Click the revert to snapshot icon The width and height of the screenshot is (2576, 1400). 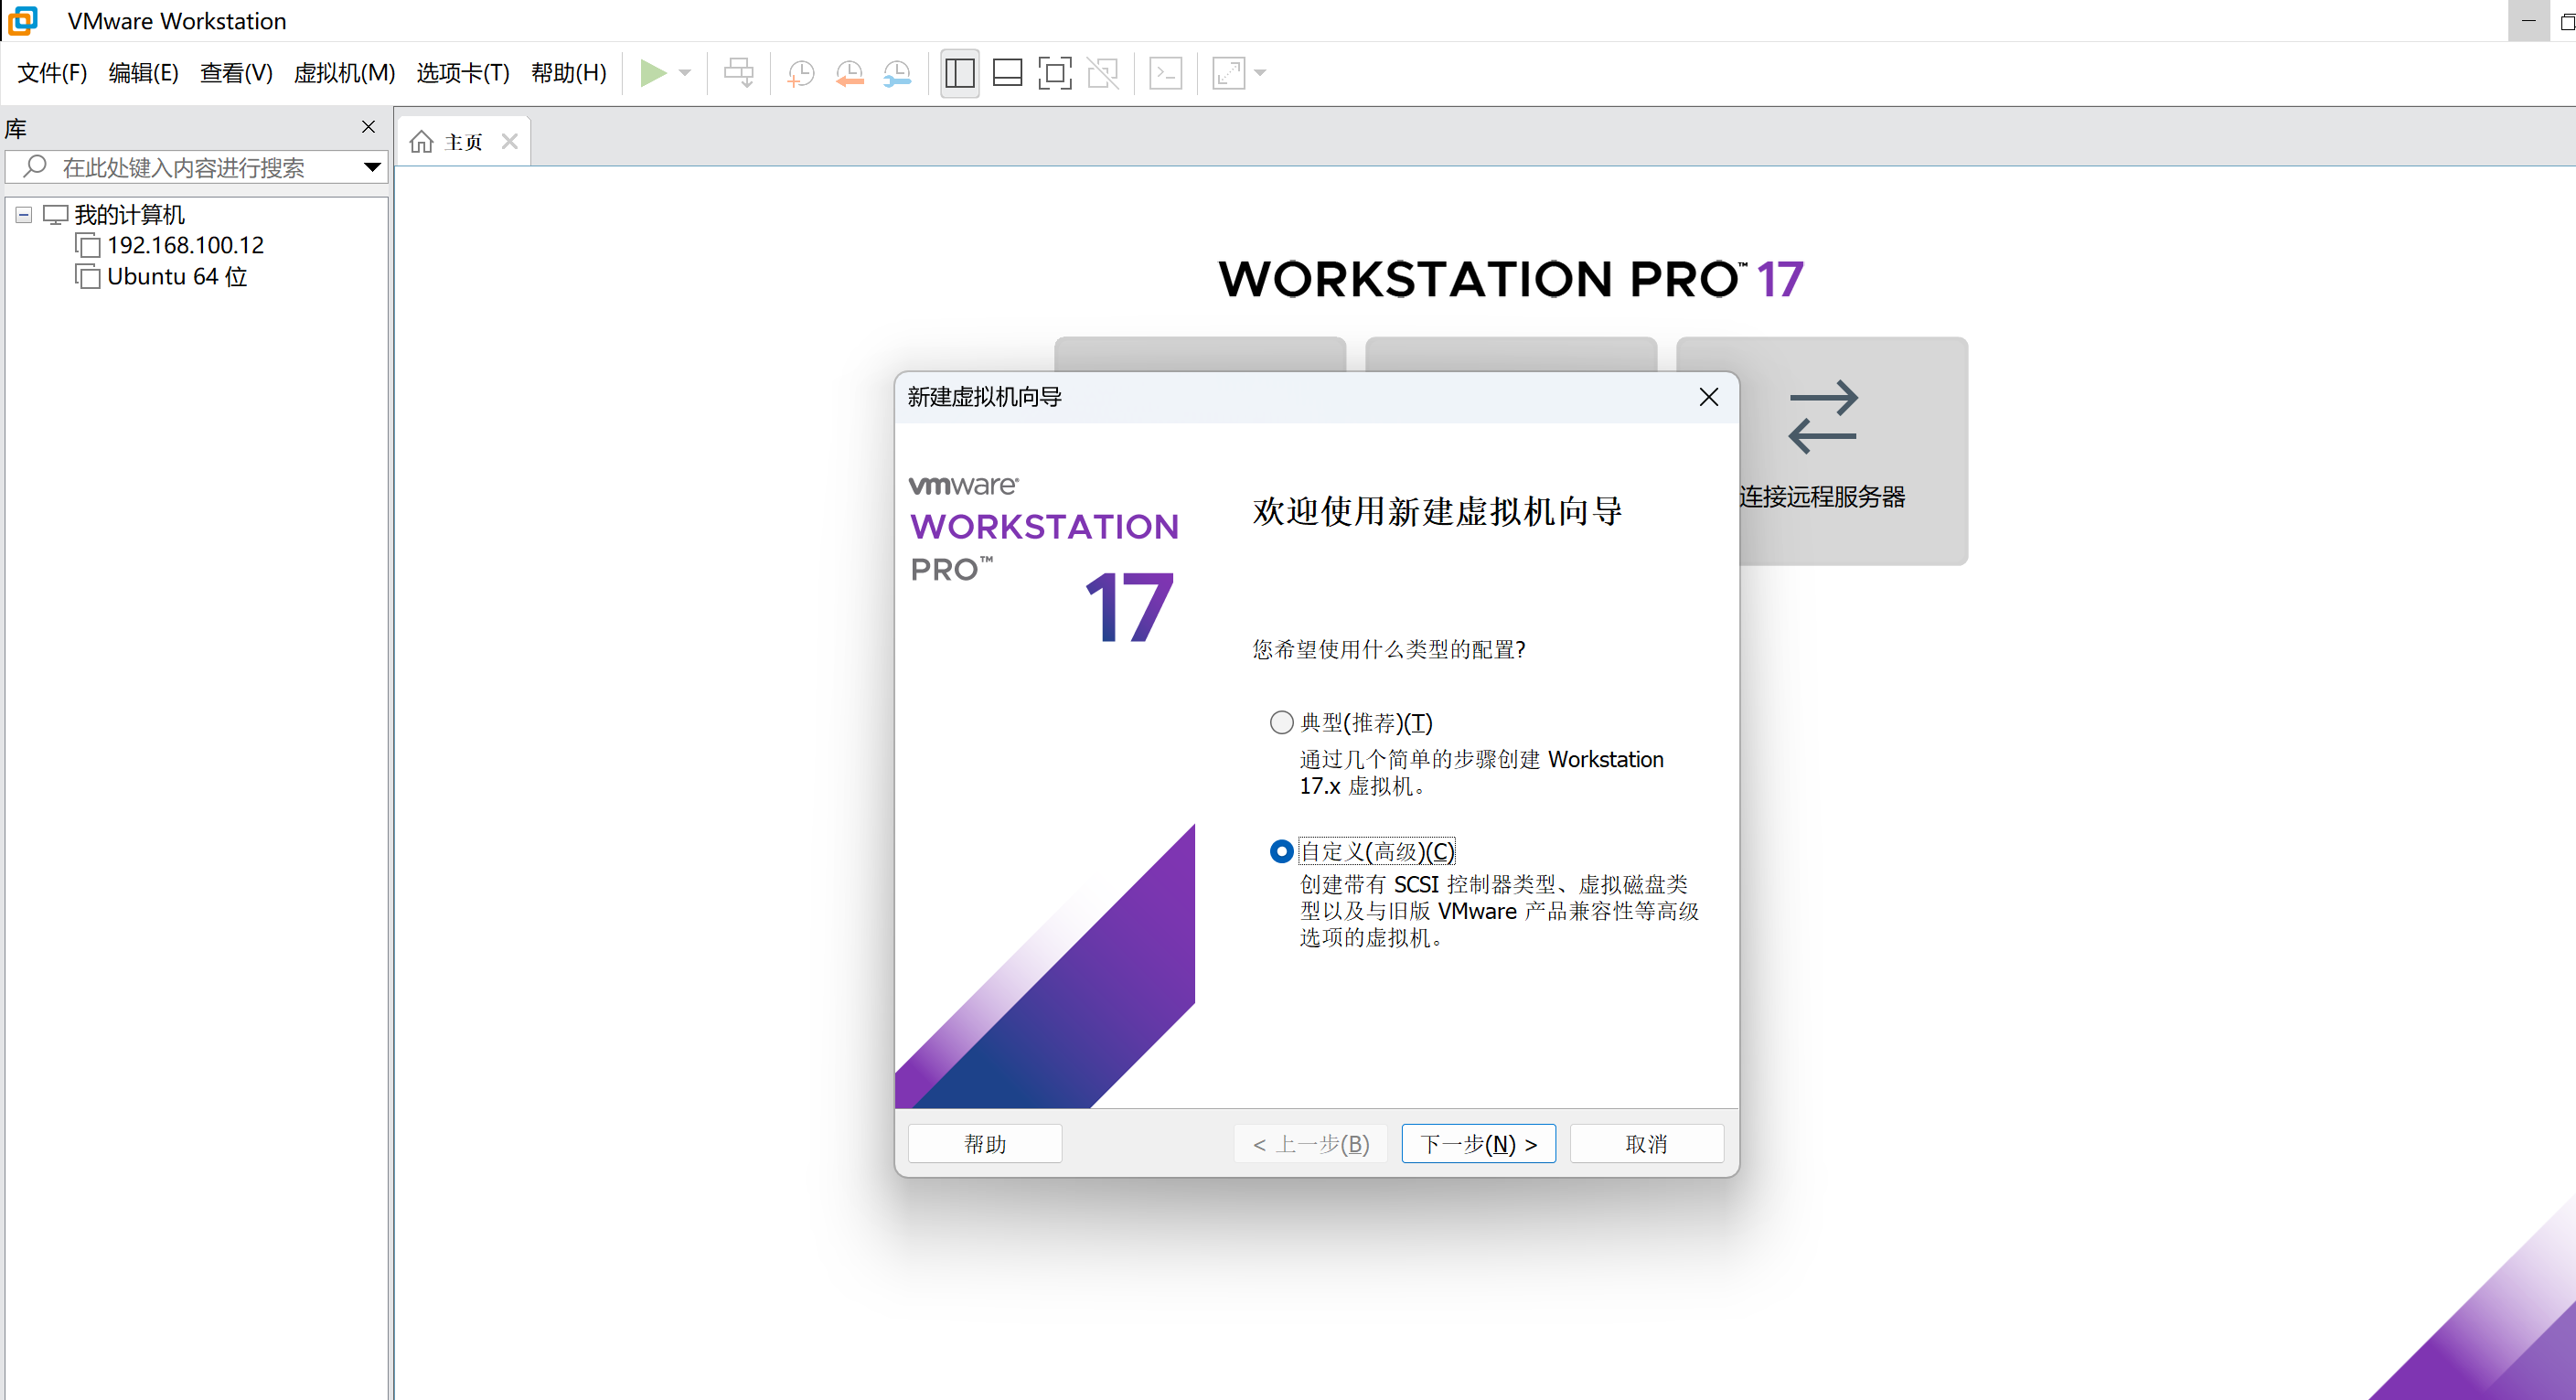(x=849, y=73)
